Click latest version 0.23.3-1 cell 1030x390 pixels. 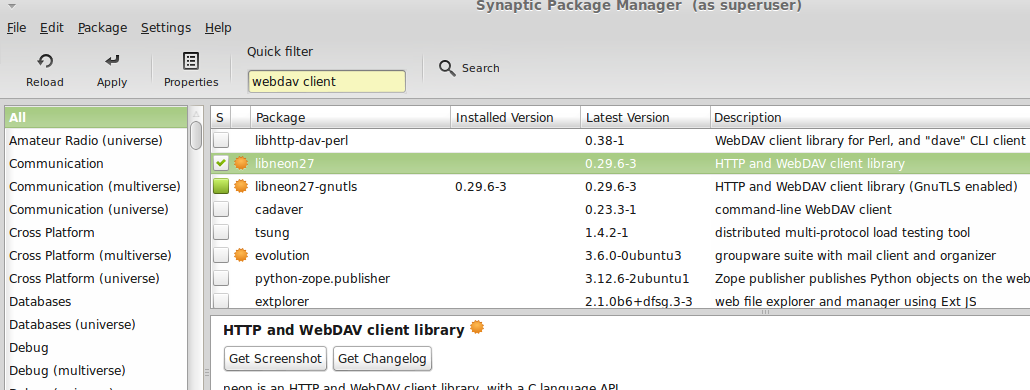pyautogui.click(x=610, y=209)
